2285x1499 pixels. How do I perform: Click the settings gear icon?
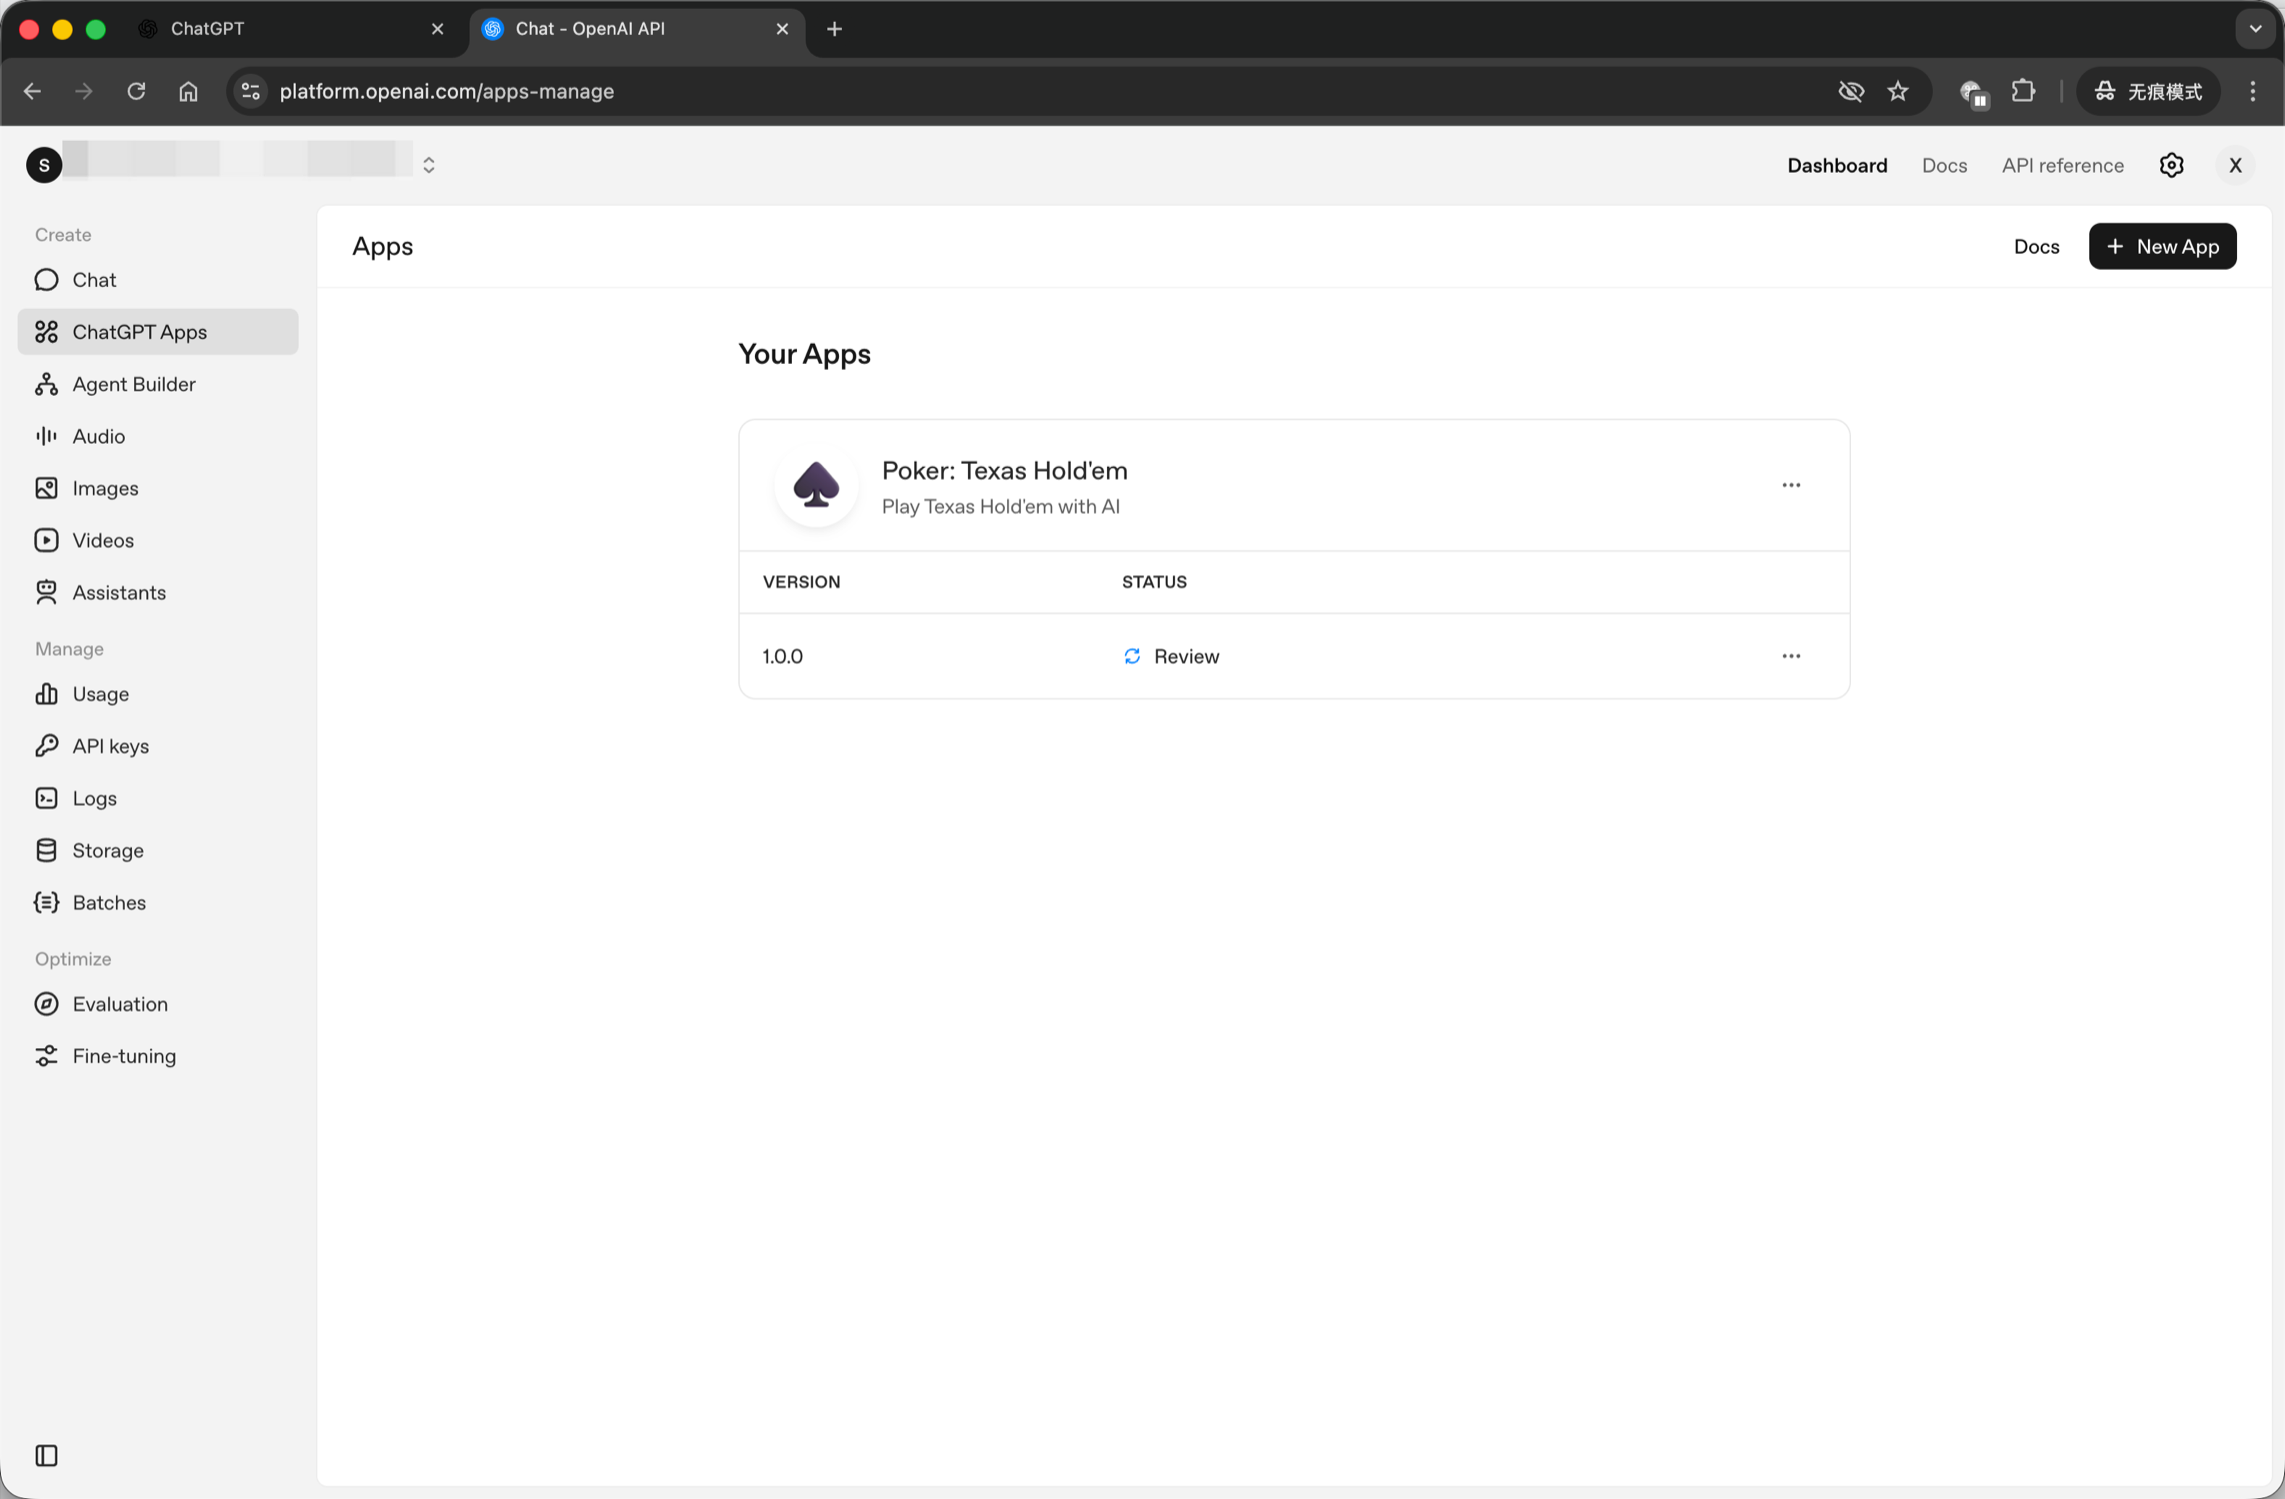point(2171,165)
